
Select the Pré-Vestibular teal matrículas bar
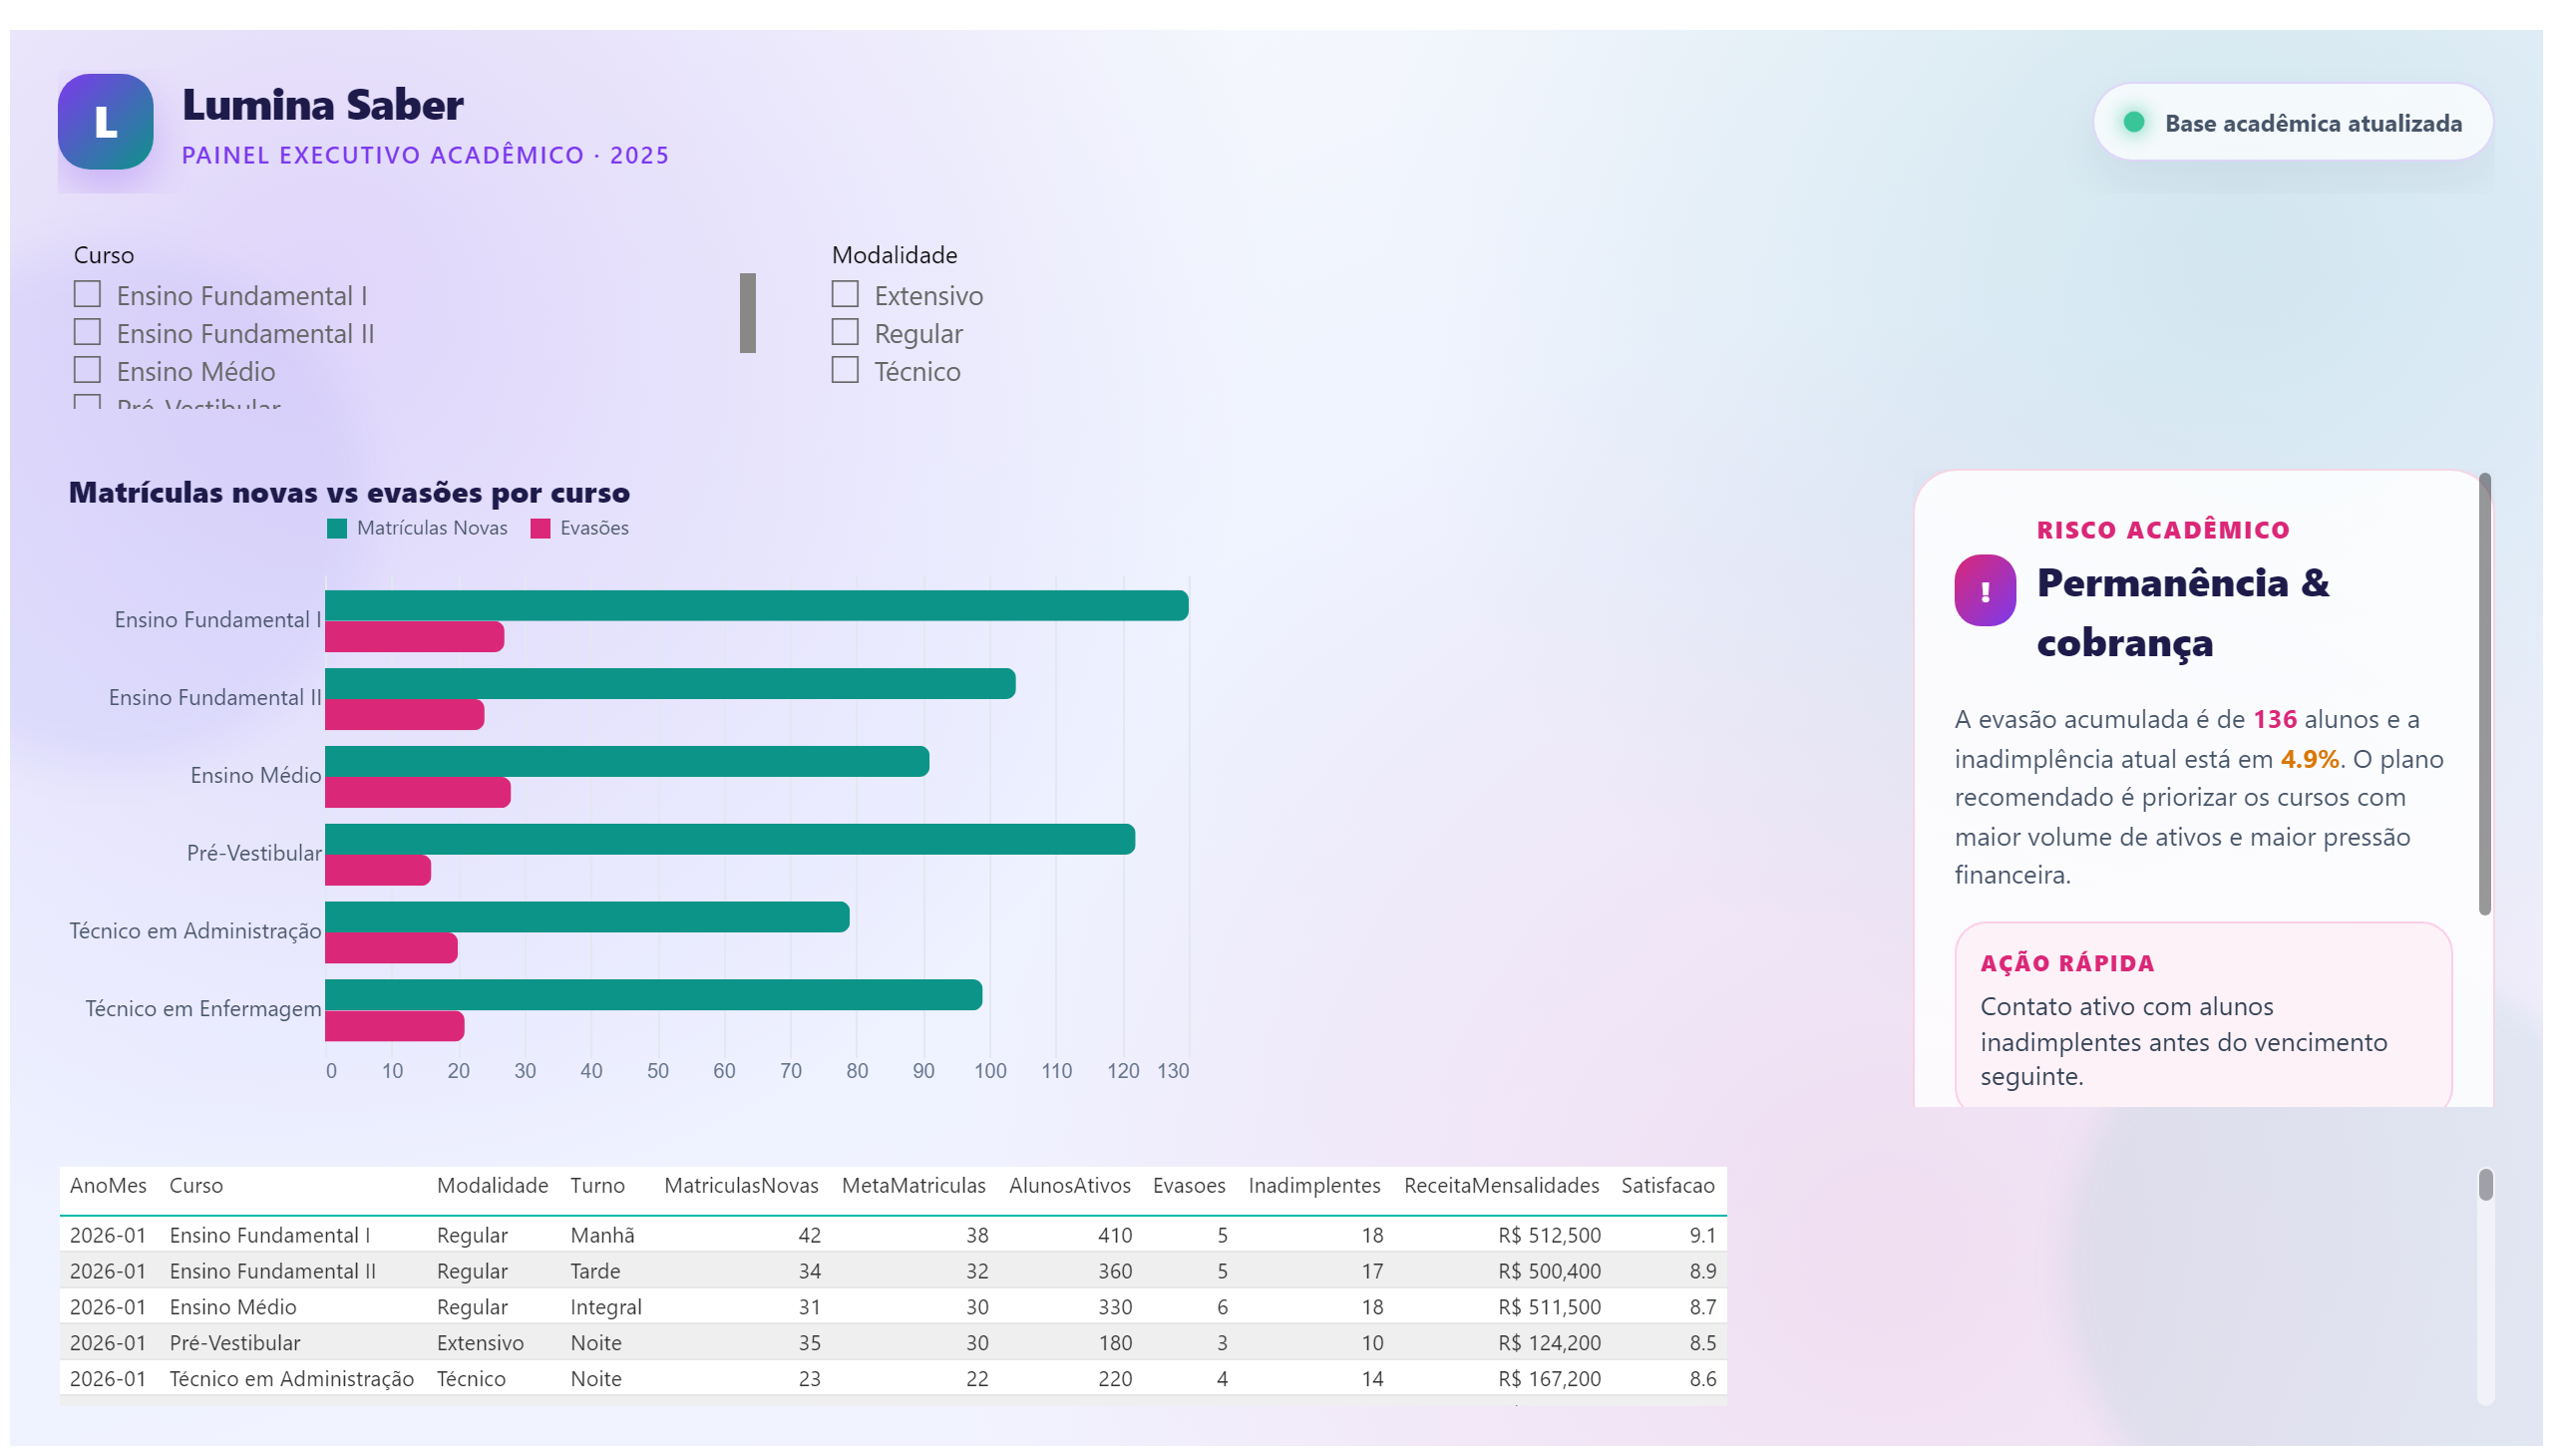pyautogui.click(x=730, y=840)
